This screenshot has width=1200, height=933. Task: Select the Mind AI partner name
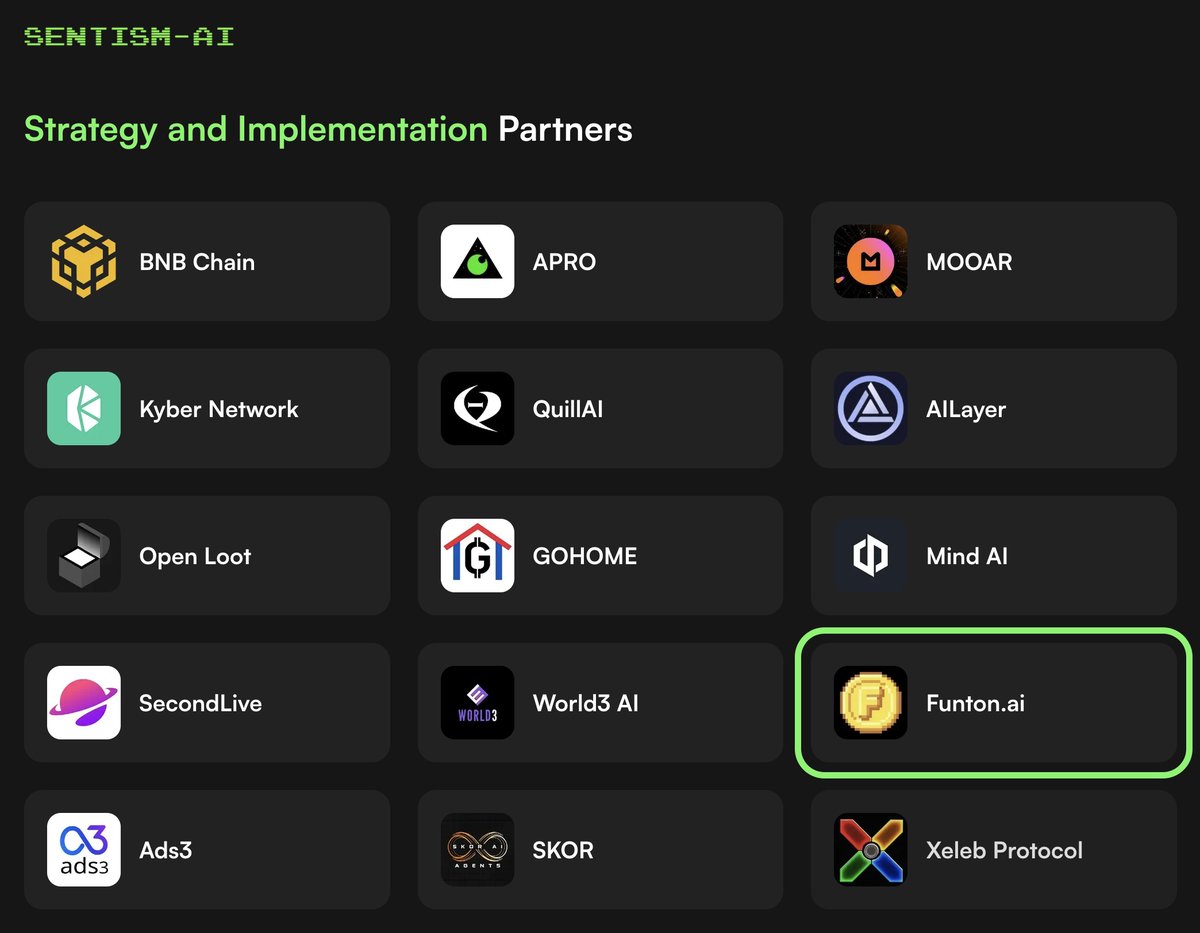pyautogui.click(x=967, y=556)
